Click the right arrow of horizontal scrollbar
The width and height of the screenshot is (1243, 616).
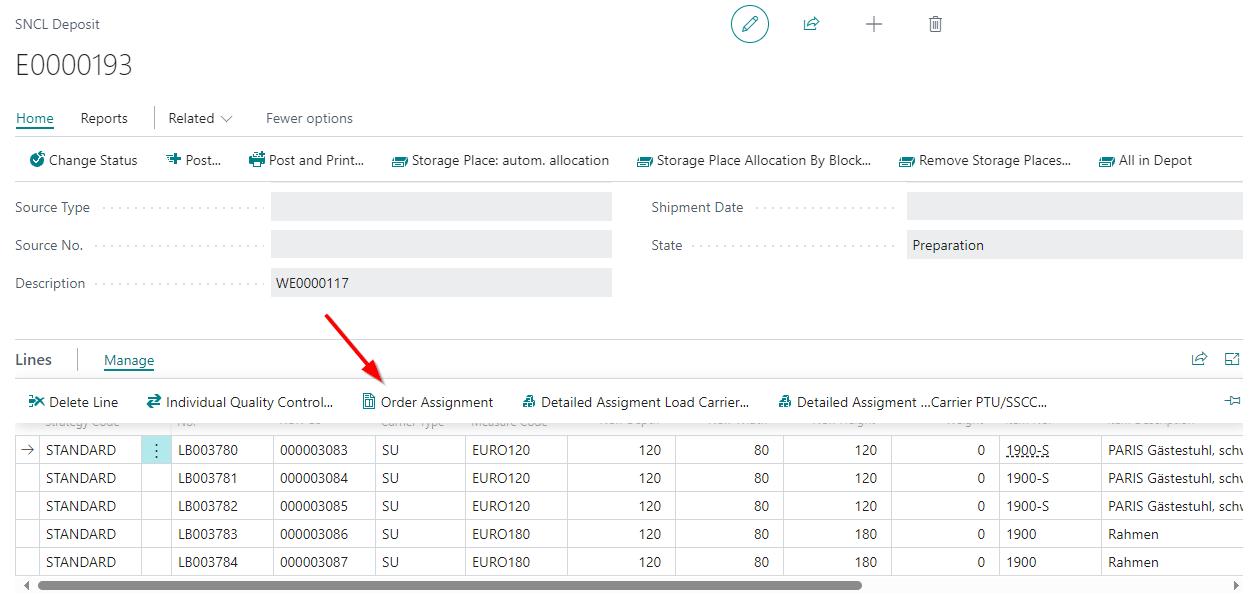click(x=1236, y=585)
